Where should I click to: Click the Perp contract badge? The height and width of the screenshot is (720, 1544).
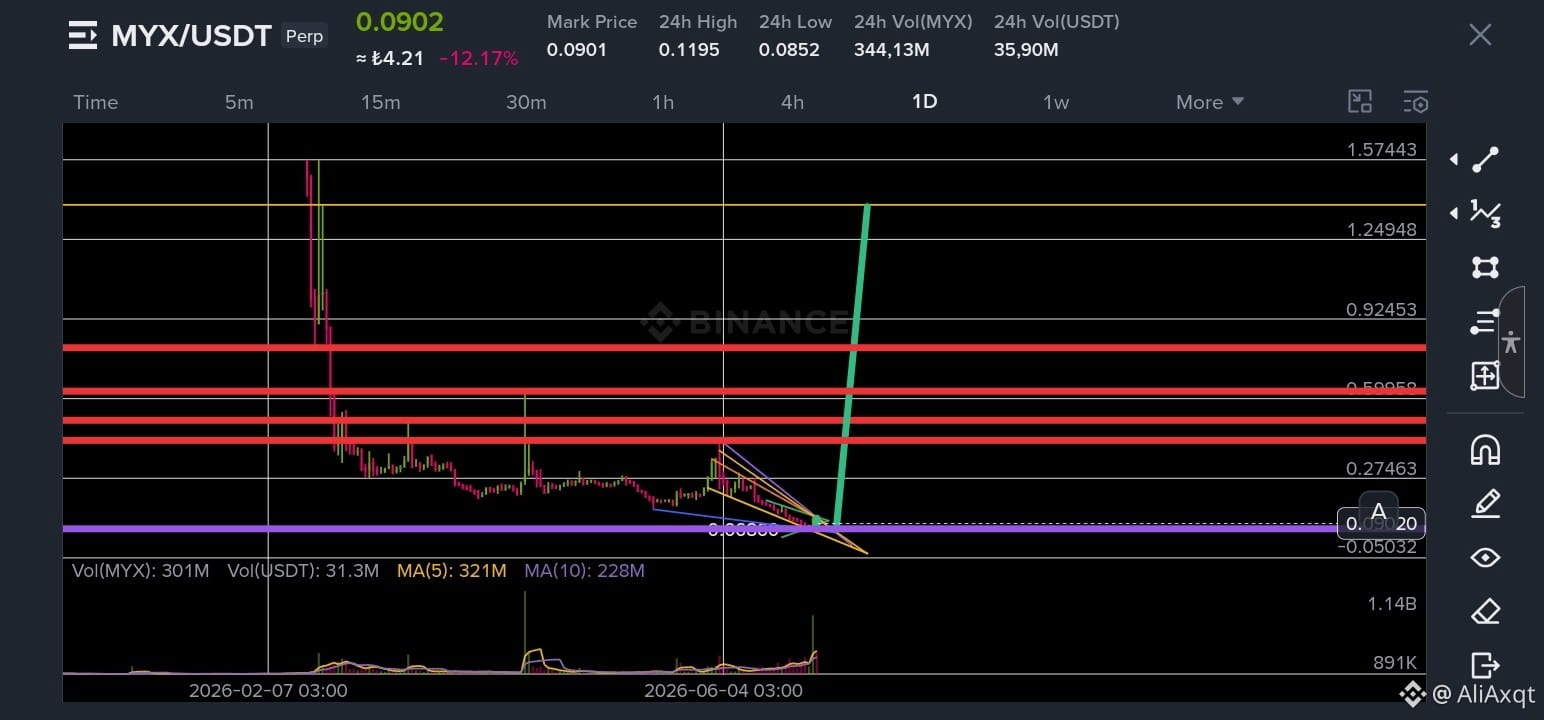click(x=304, y=36)
